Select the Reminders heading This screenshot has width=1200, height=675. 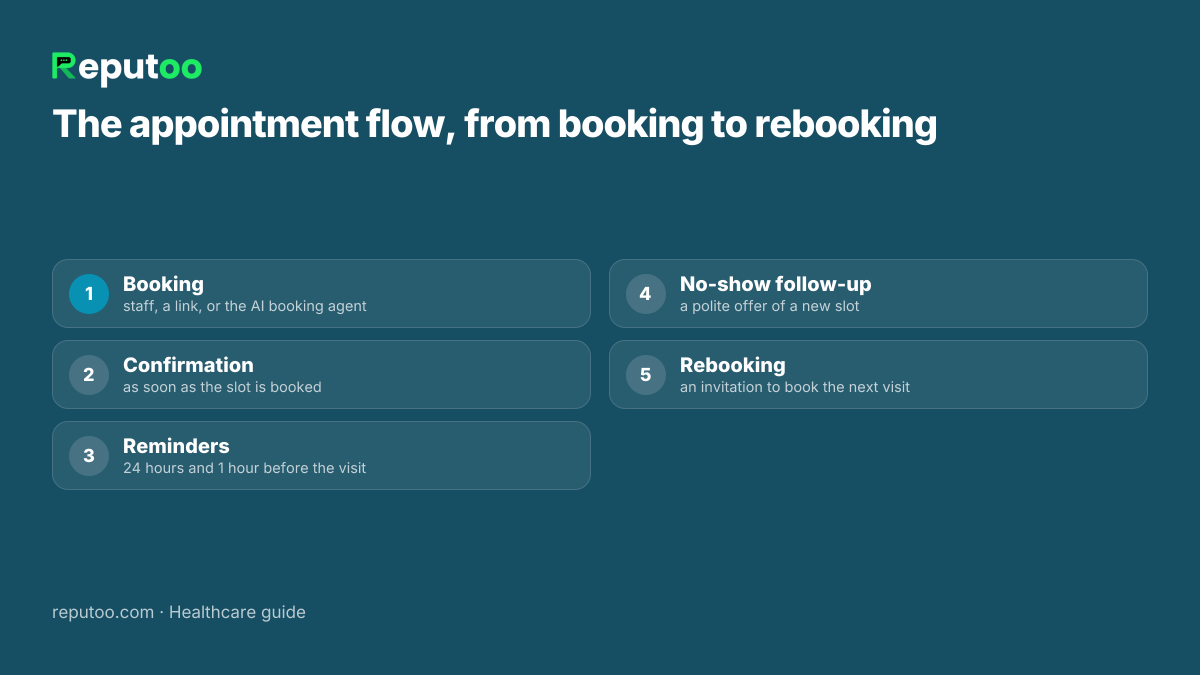pyautogui.click(x=176, y=446)
